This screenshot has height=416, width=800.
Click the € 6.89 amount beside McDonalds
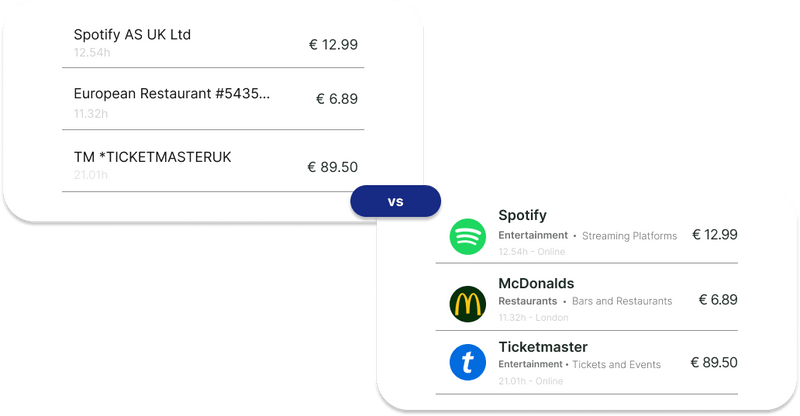[x=717, y=299]
